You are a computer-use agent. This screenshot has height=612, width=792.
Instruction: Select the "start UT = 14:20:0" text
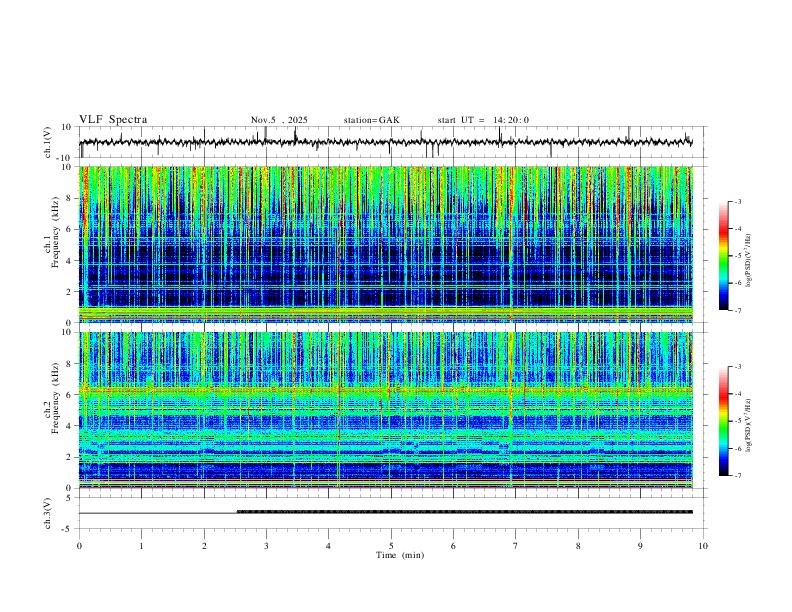click(x=483, y=120)
